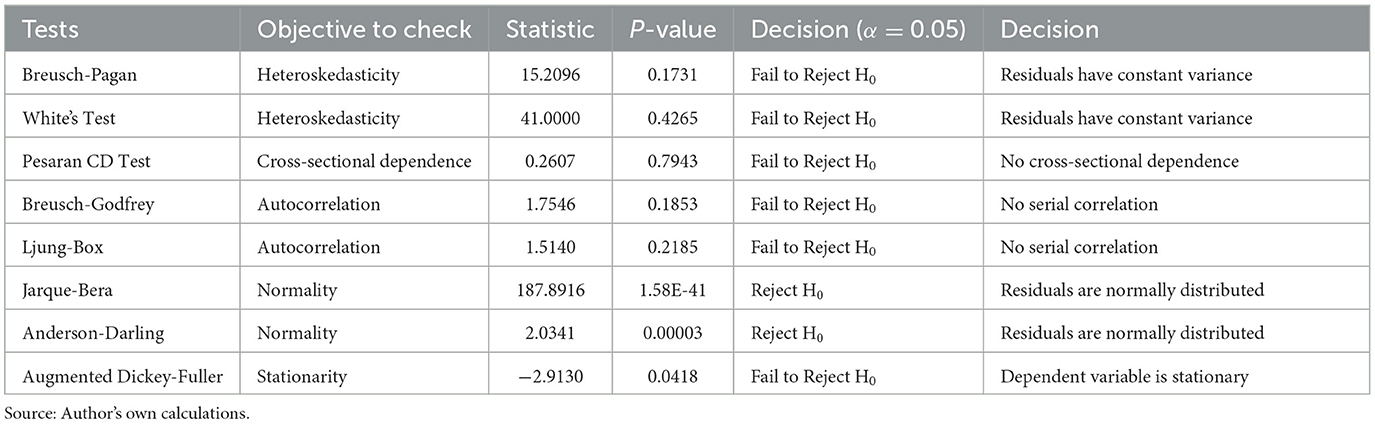Select the Breusch-Godfrey row label
This screenshot has height=424, width=1375.
[74, 205]
